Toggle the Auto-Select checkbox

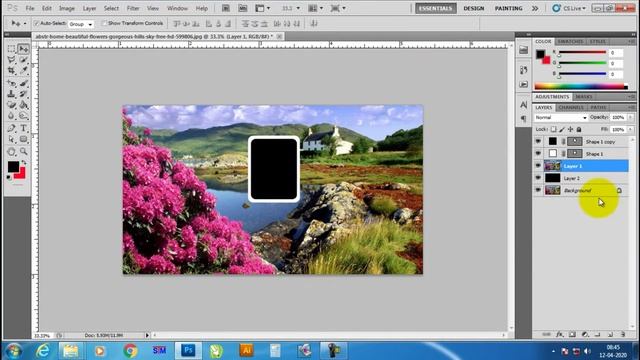(x=36, y=24)
